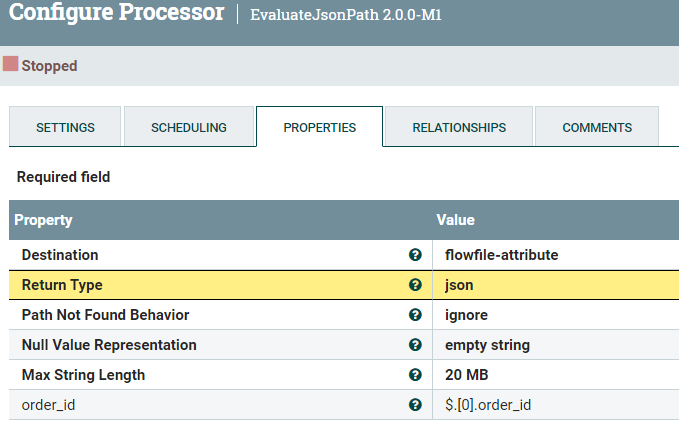The width and height of the screenshot is (679, 440).
Task: Click help icon for Max String Length
Action: [415, 375]
